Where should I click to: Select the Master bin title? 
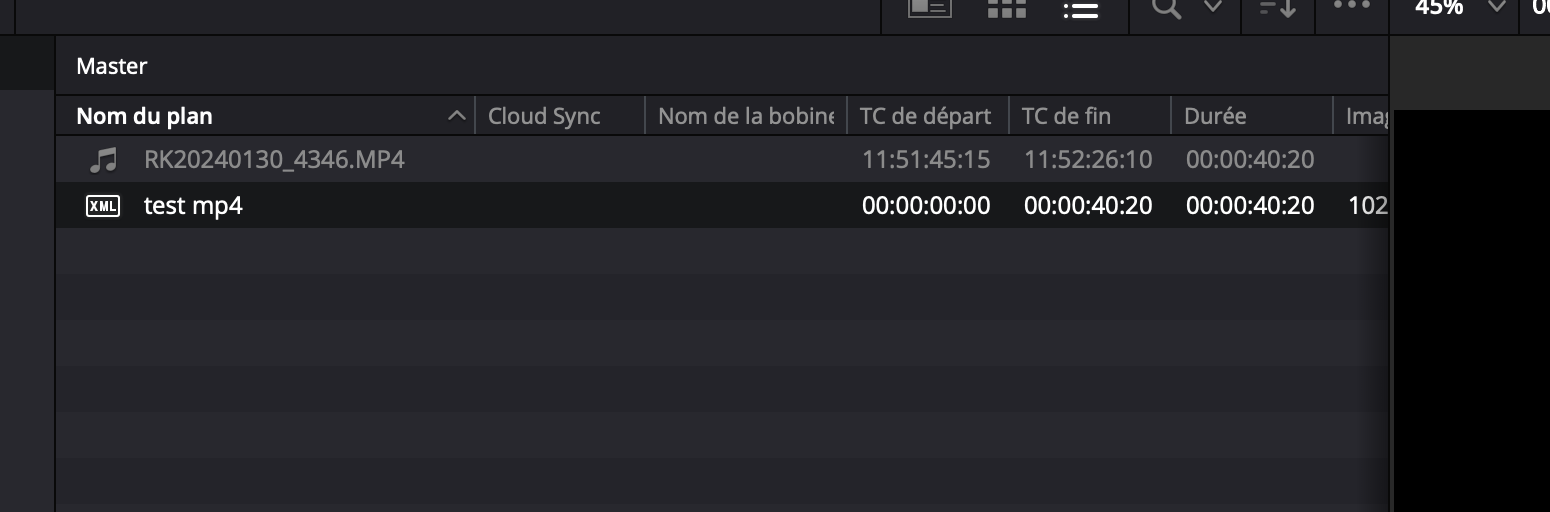tap(112, 66)
